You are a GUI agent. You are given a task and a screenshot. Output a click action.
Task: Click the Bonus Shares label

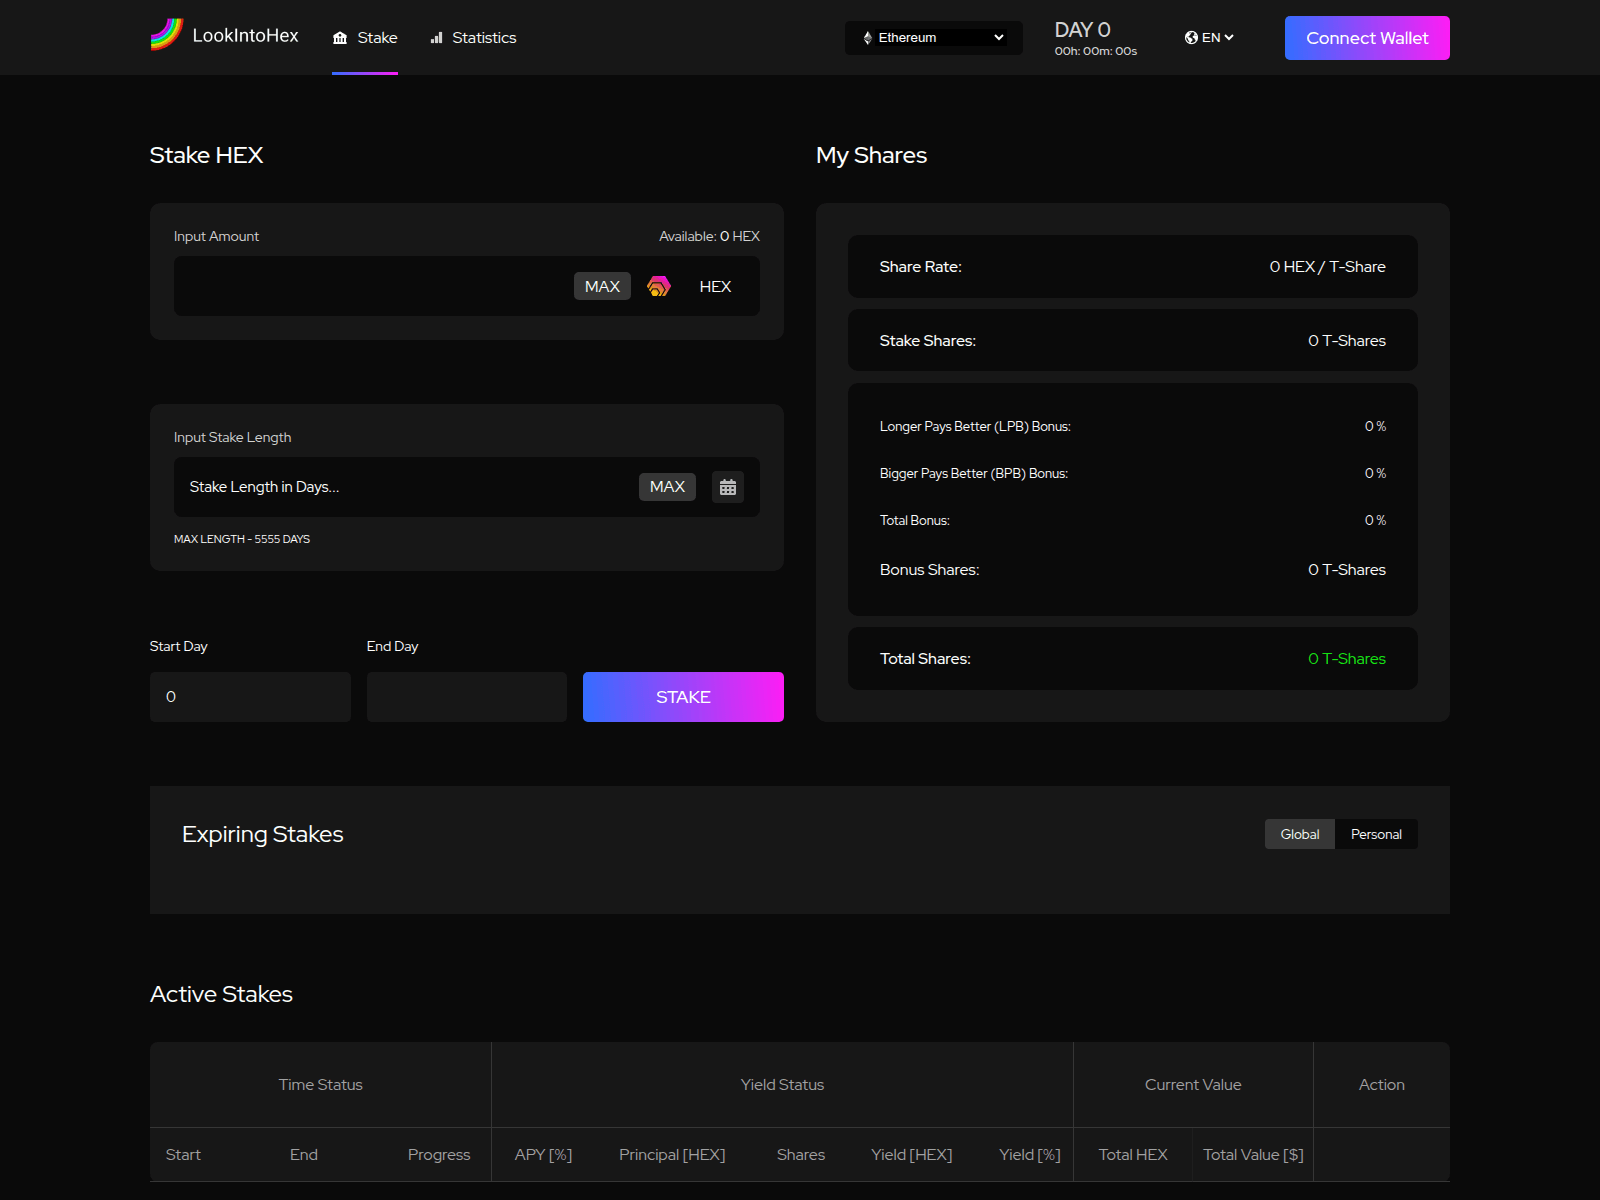929,570
